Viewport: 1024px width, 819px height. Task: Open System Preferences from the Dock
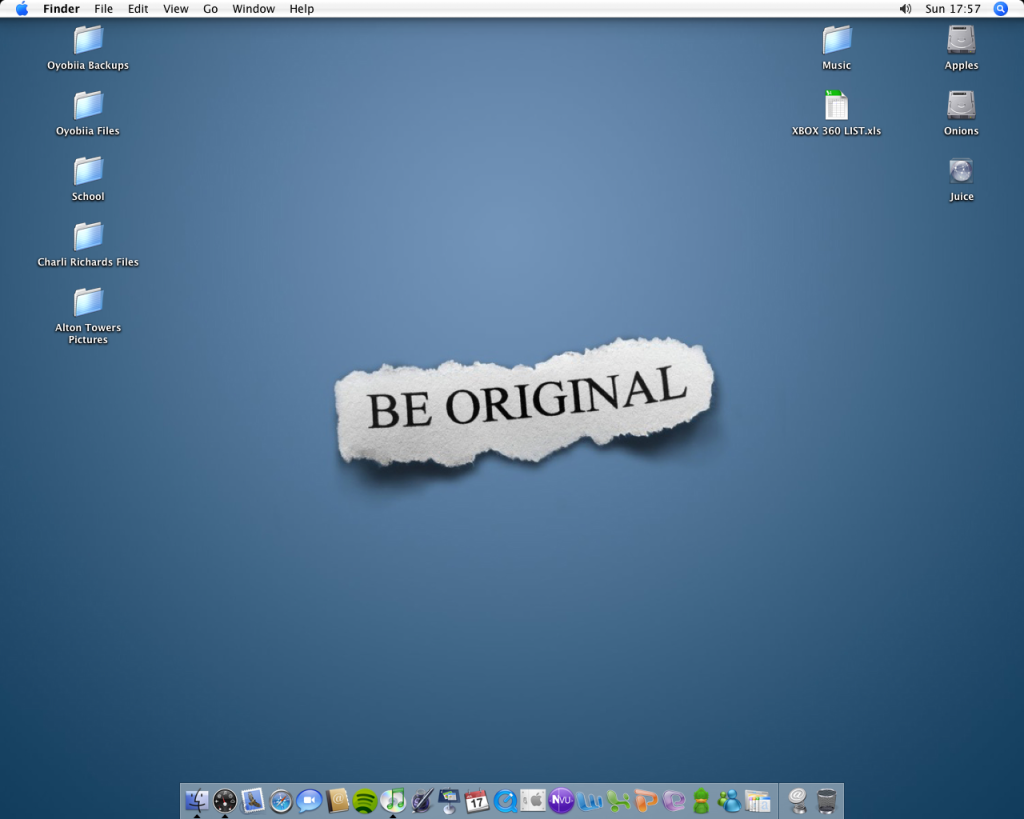click(x=533, y=800)
